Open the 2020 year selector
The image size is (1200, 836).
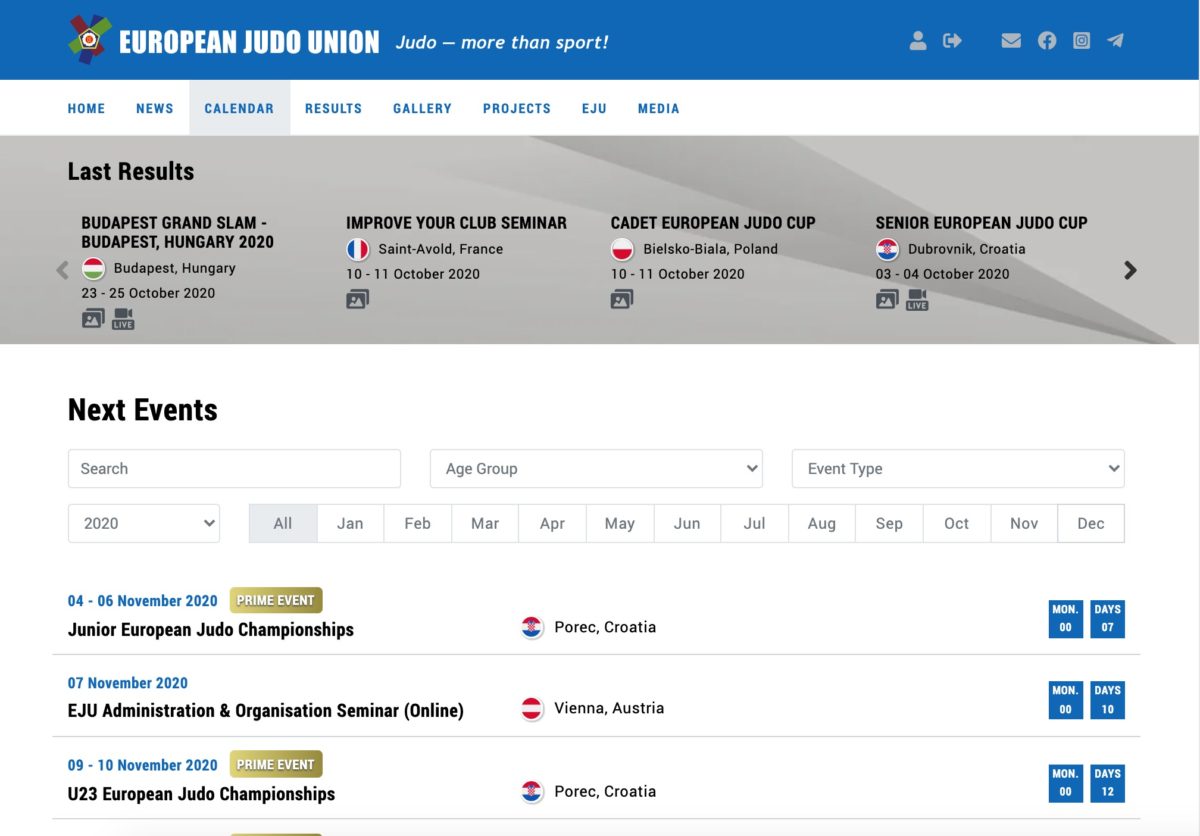144,523
